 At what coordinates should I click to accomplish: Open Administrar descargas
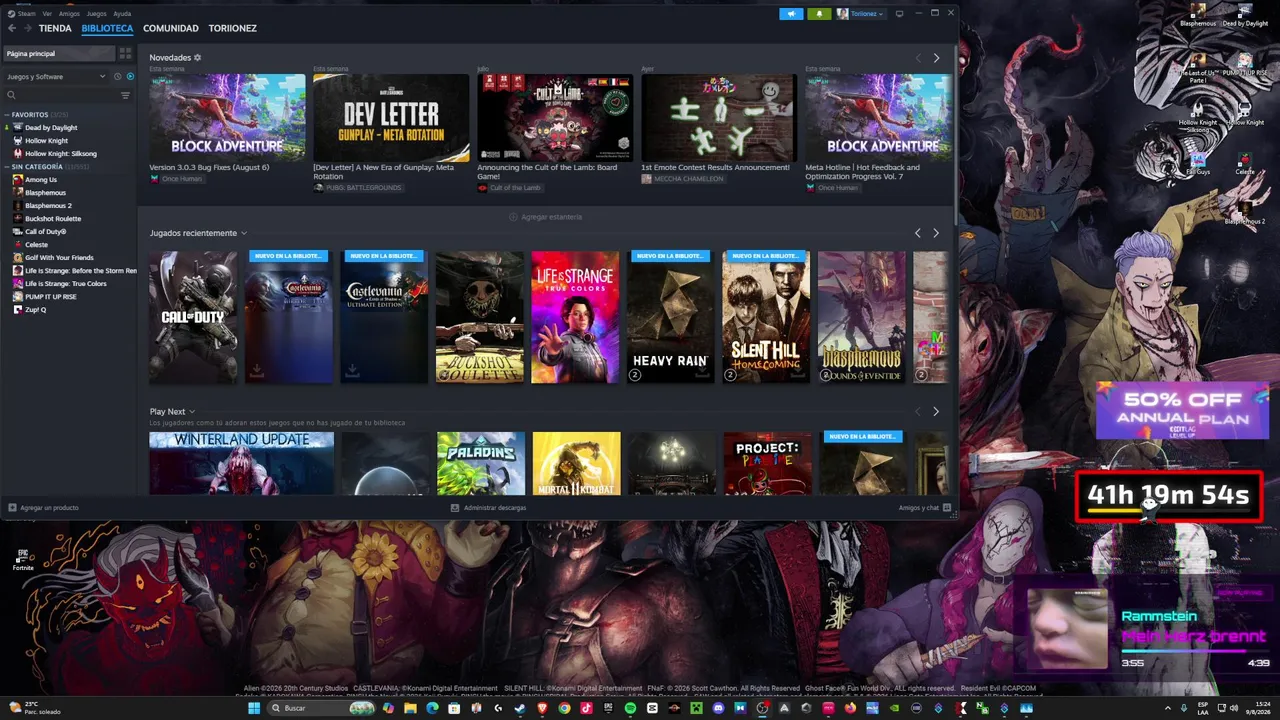[488, 508]
